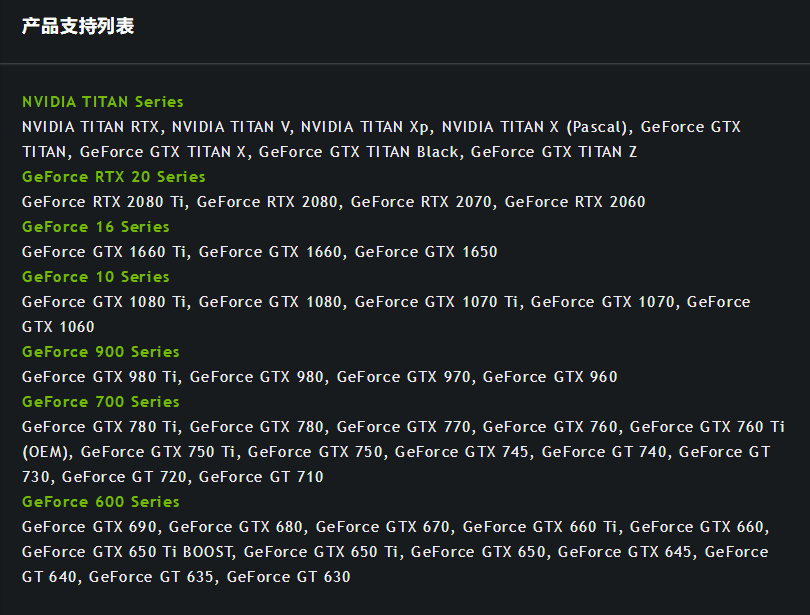The height and width of the screenshot is (615, 810).
Task: Click 'GeForce GTX 645' entry
Action: coord(625,552)
